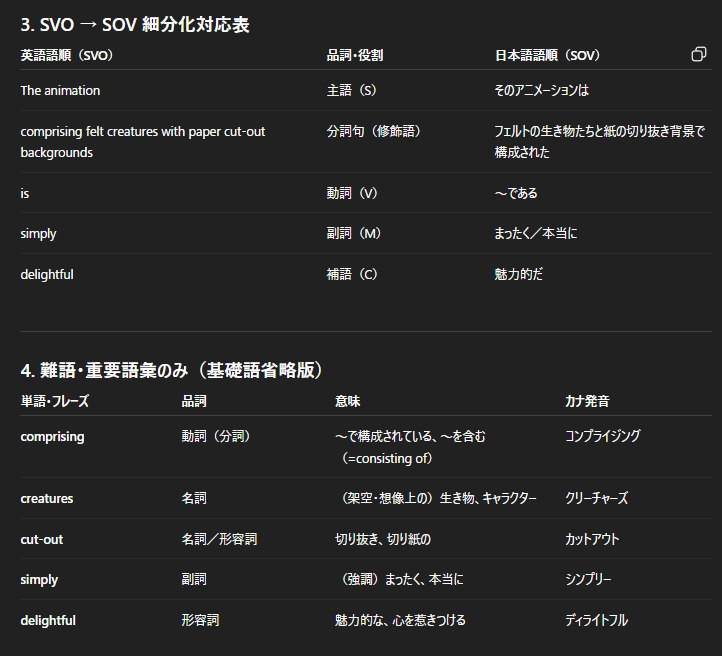722x656 pixels.
Task: Select the "まったく／本当に" cell
Action: [535, 234]
